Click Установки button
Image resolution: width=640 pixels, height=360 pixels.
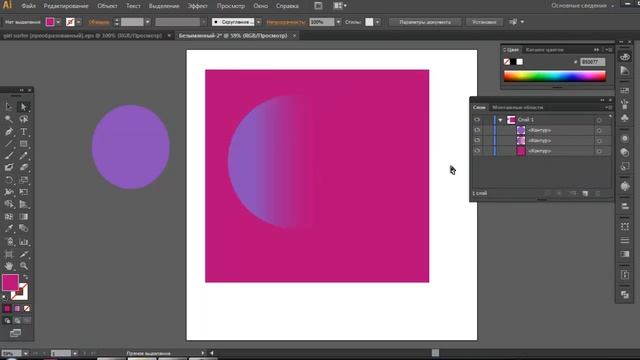coord(484,22)
